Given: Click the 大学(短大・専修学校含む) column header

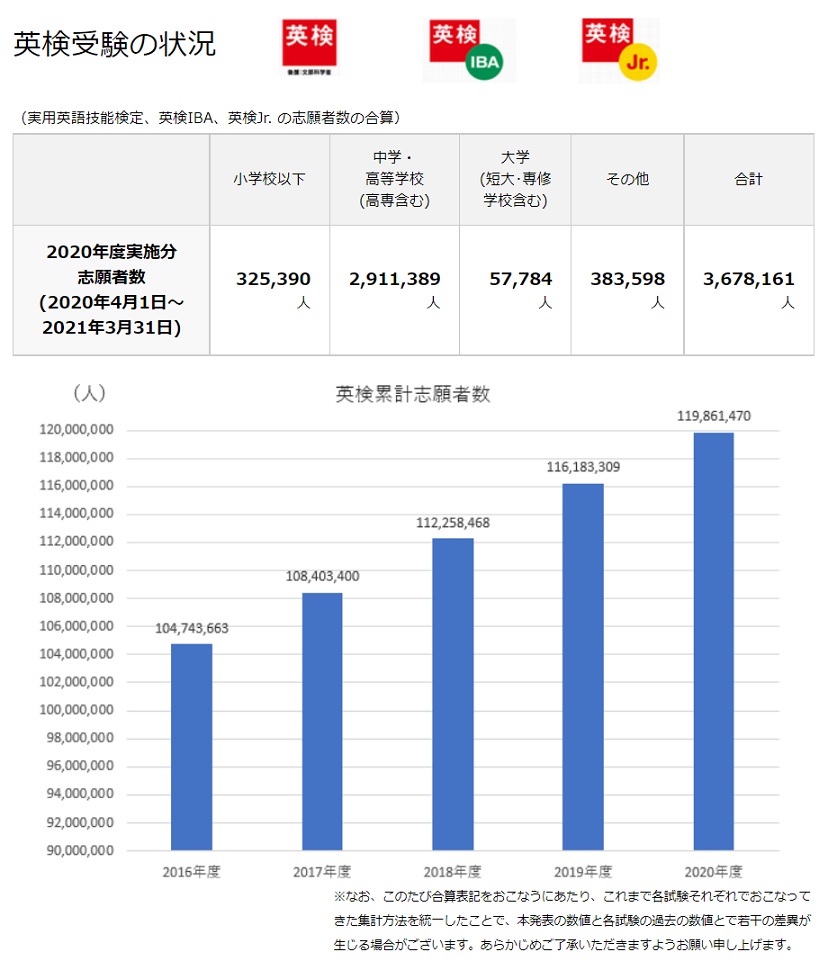Looking at the screenshot, I should 515,179.
